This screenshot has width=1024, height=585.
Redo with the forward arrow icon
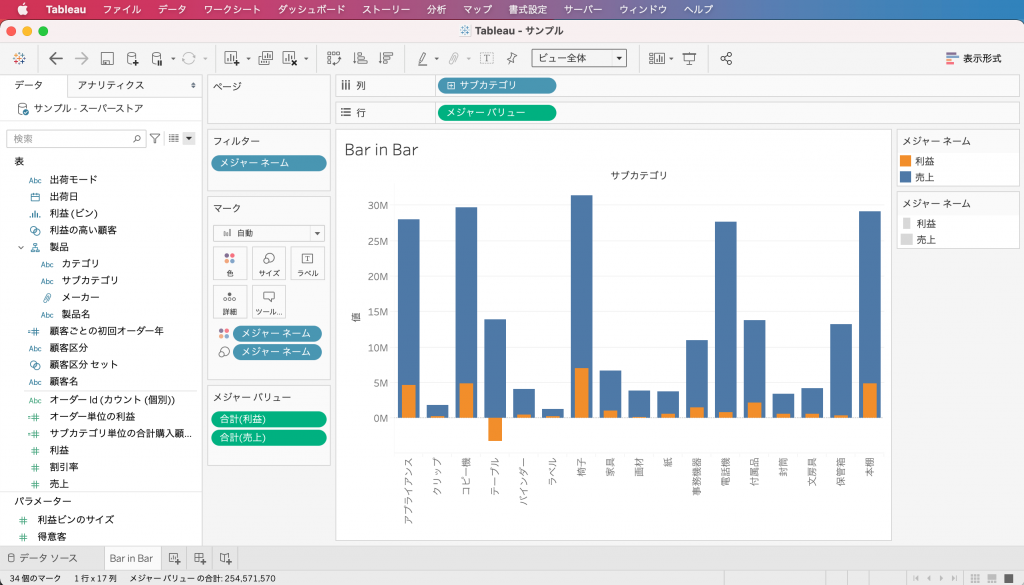(82, 59)
